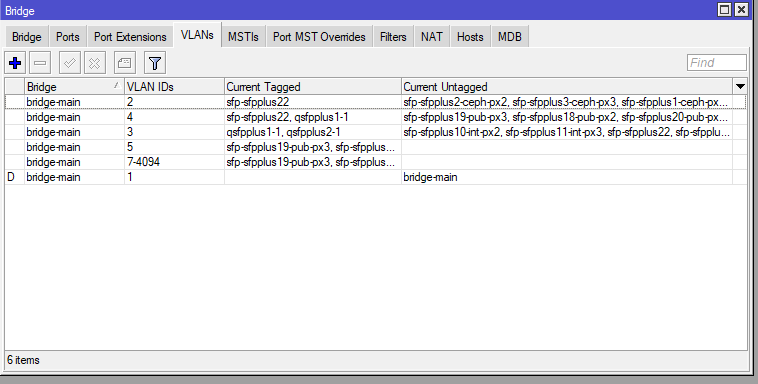
Task: Select the row with VLAN IDs 7-4094
Action: click(x=376, y=162)
